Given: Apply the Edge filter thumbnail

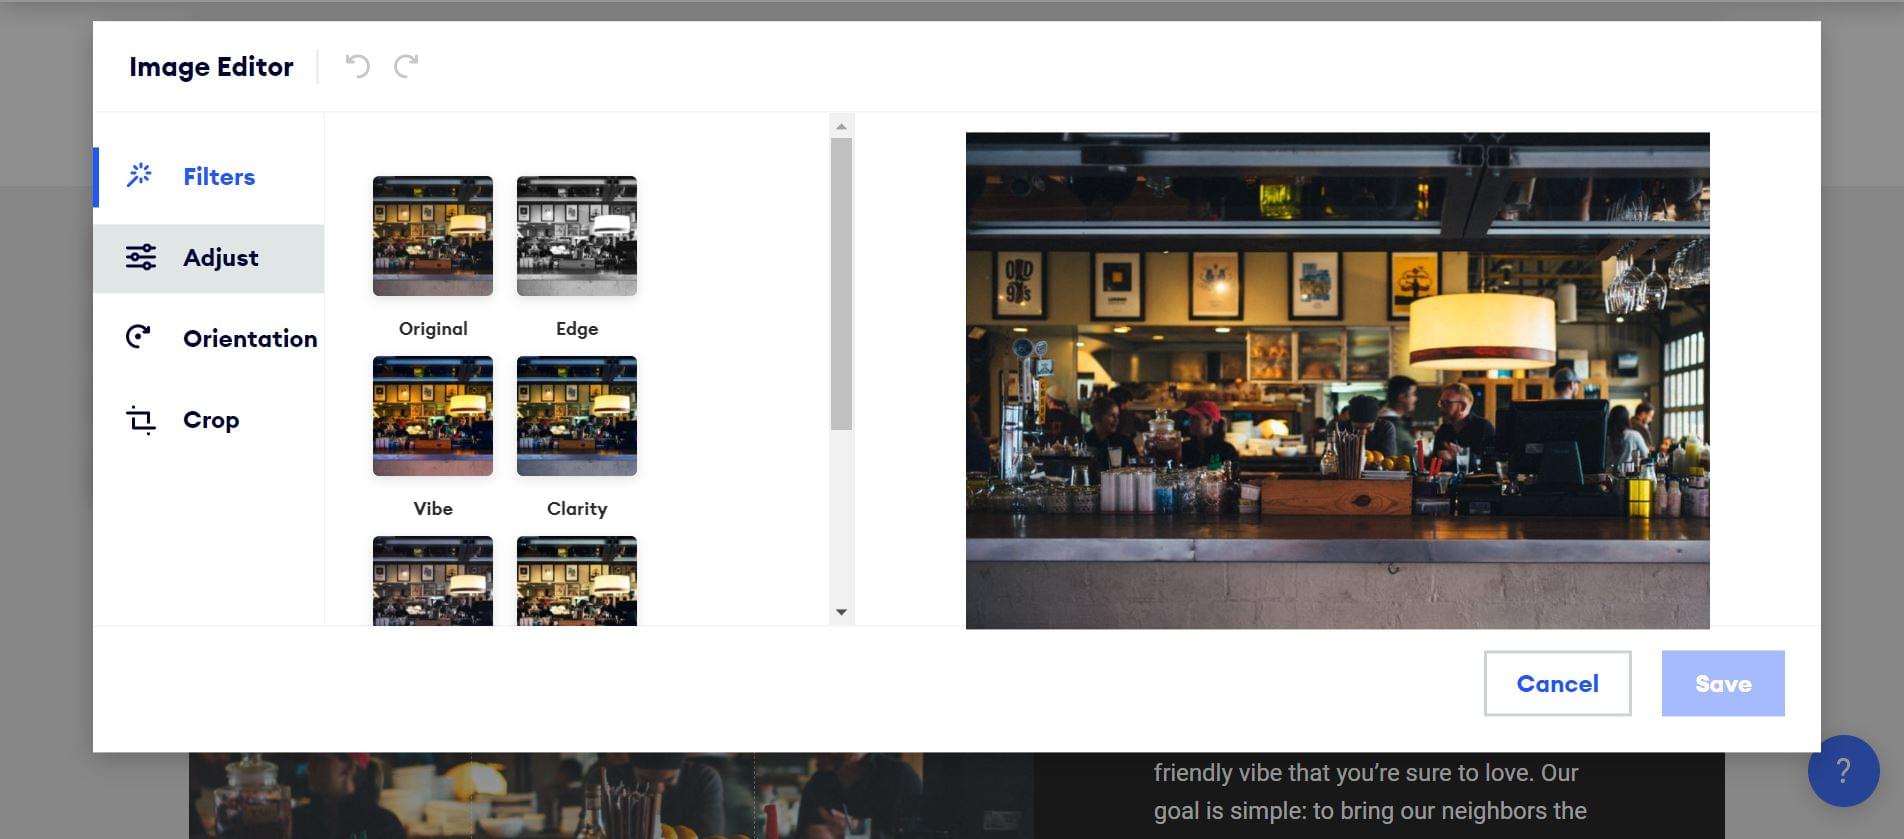Looking at the screenshot, I should (x=577, y=236).
